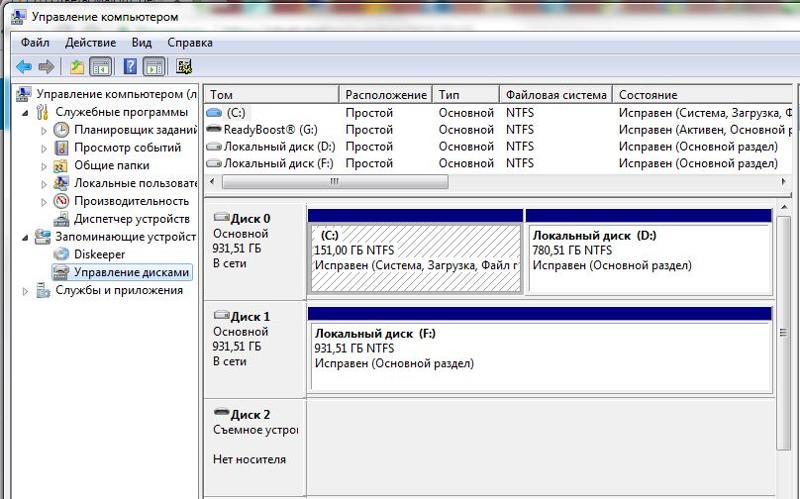Click the Локальный диск (F:) list icon
Image resolution: width=800 pixels, height=499 pixels.
tap(214, 164)
